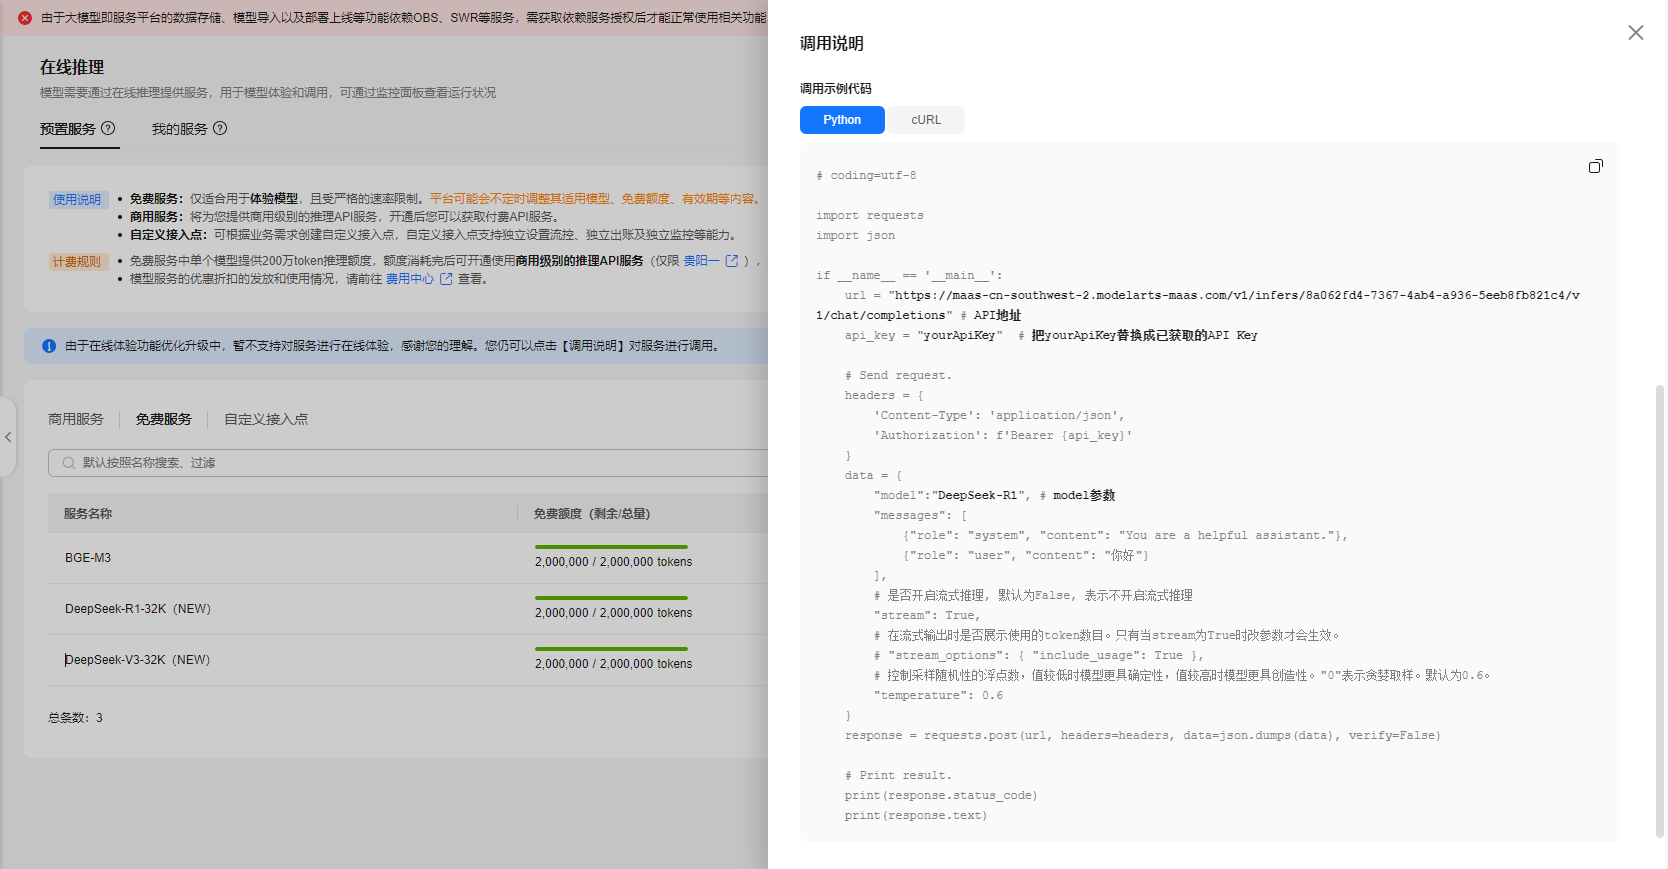Click the BGE-M3 quota progress bar
Viewport: 1668px width, 869px height.
tap(611, 547)
